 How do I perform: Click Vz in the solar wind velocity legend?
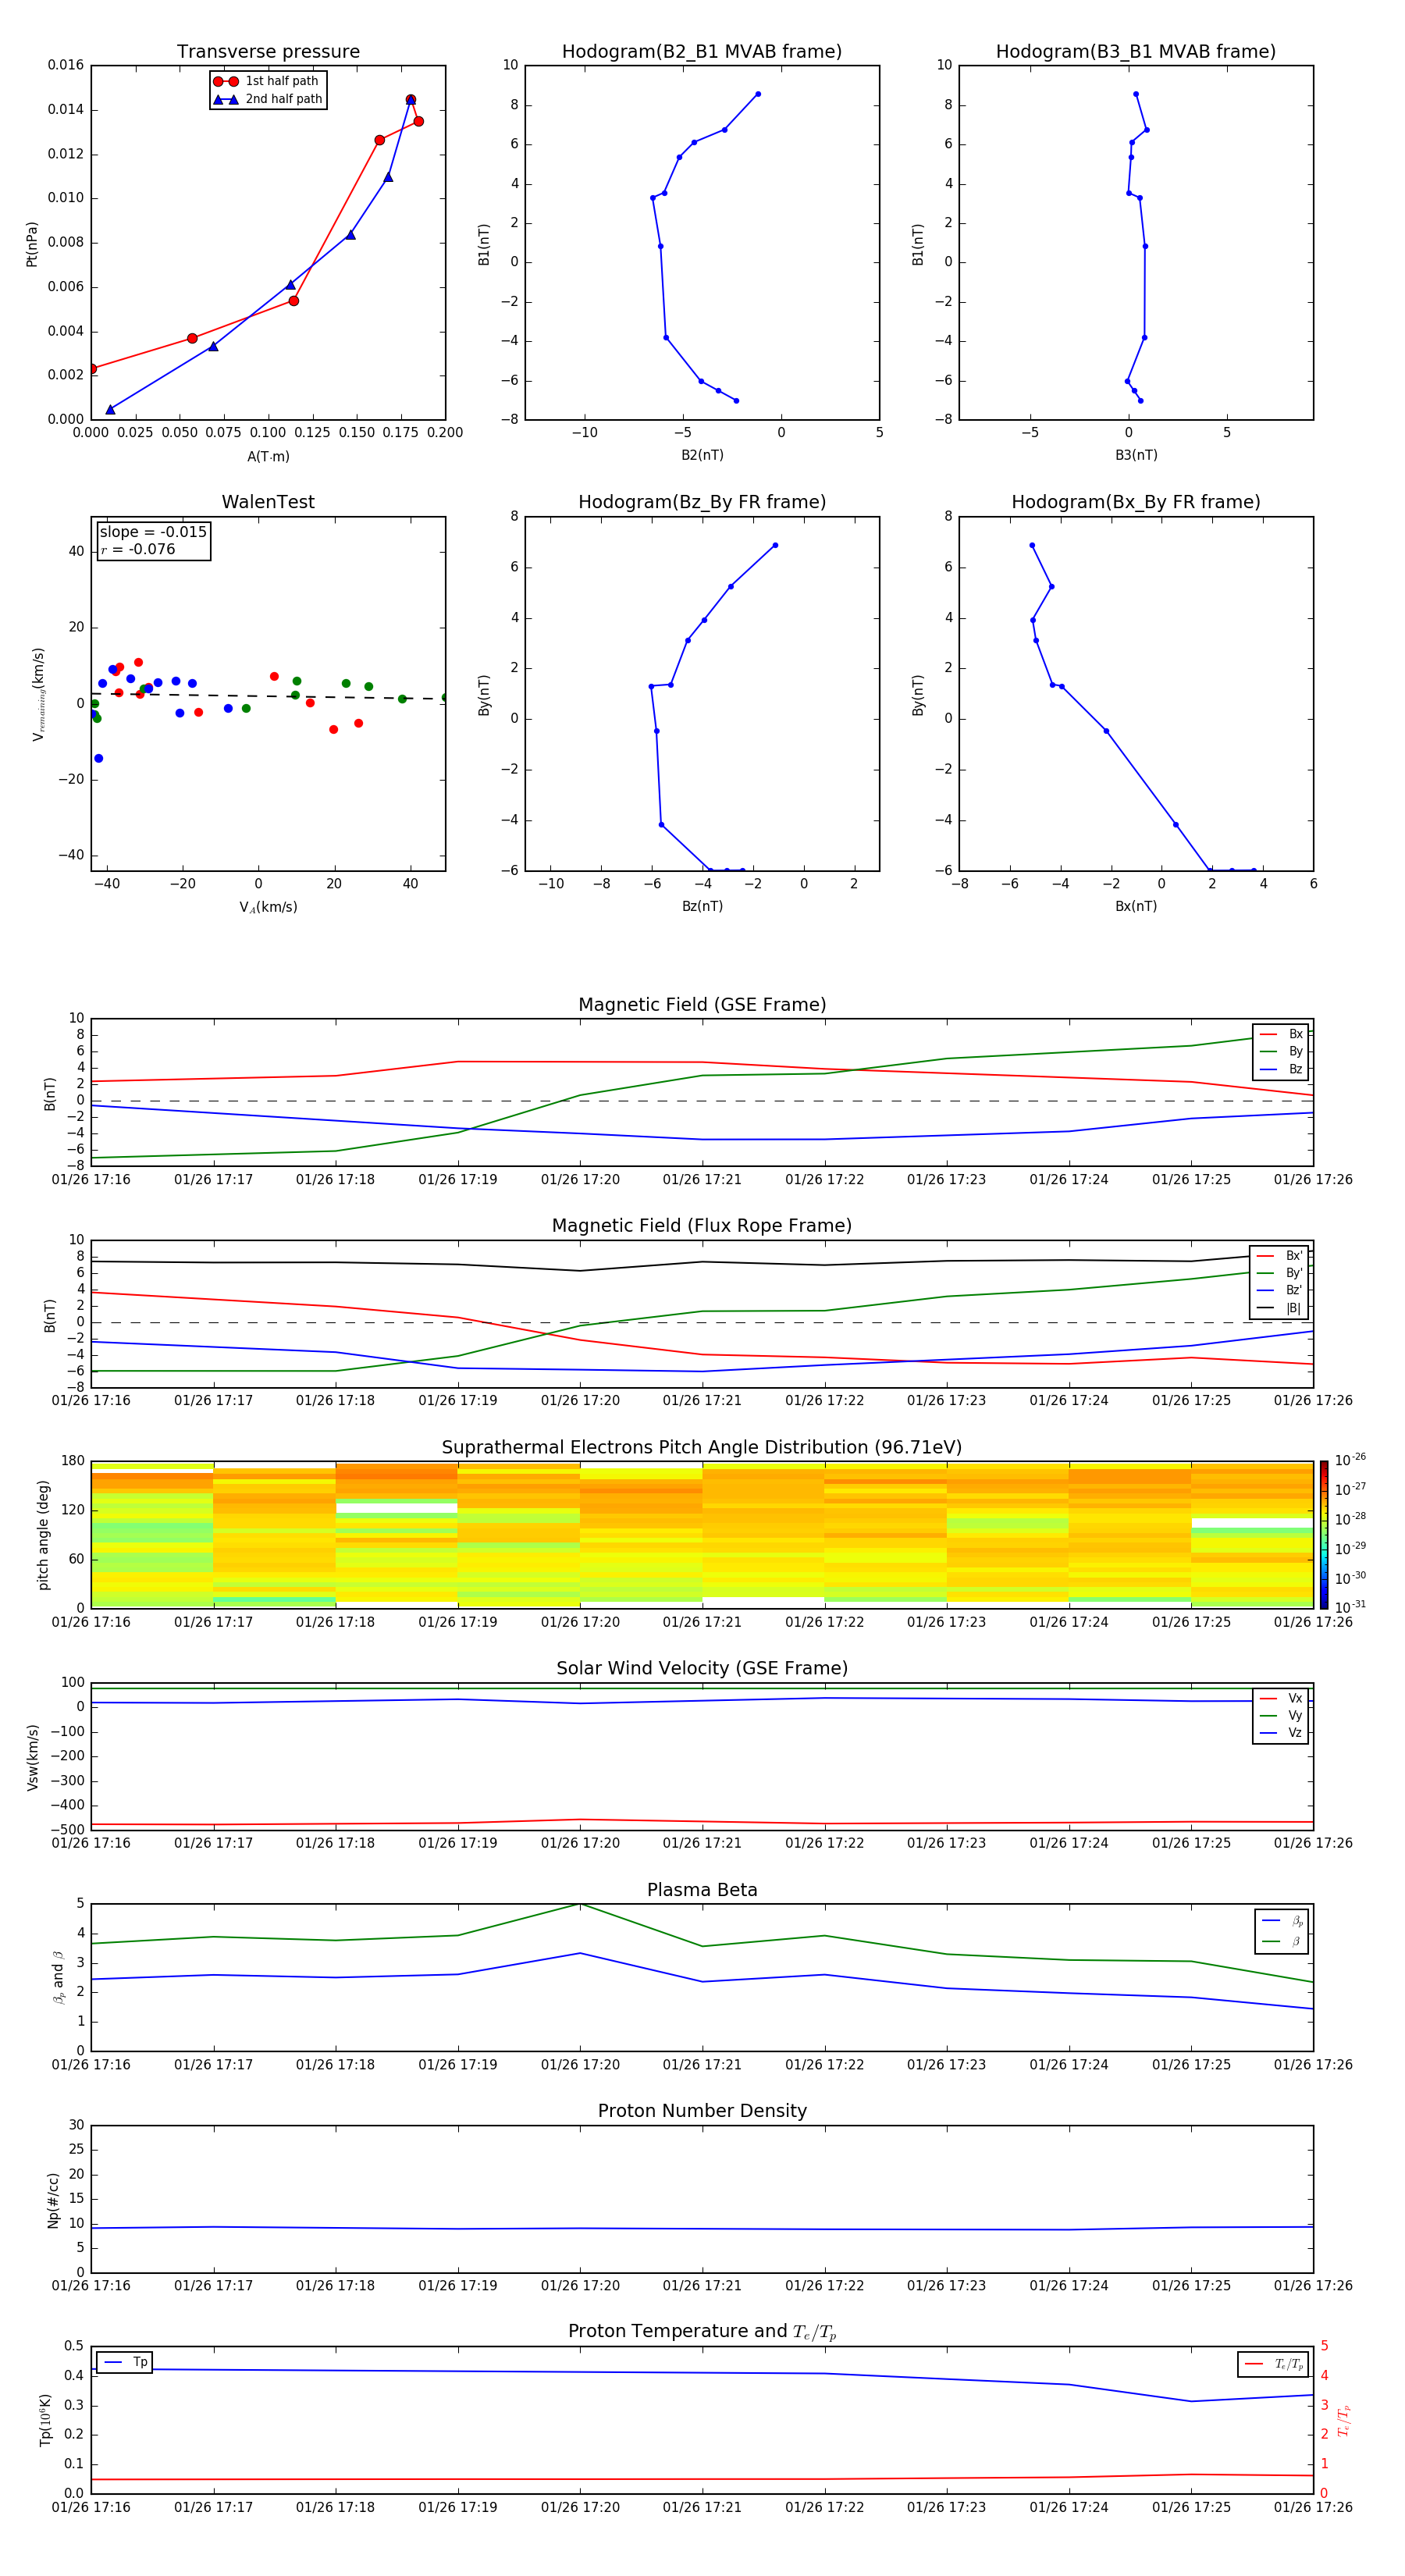point(1281,1733)
